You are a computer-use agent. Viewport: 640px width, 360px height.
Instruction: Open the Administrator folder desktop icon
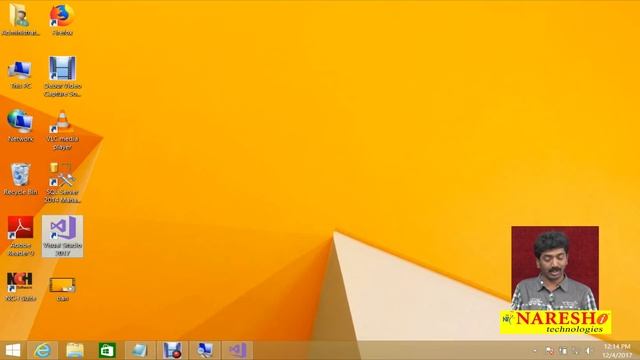(20, 19)
